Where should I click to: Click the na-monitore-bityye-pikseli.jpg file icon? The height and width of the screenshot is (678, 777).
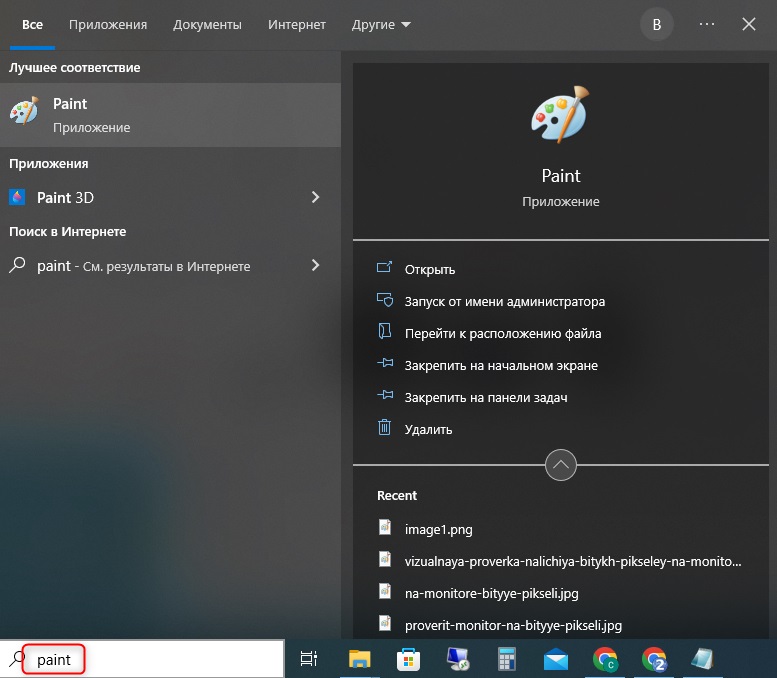click(x=385, y=591)
